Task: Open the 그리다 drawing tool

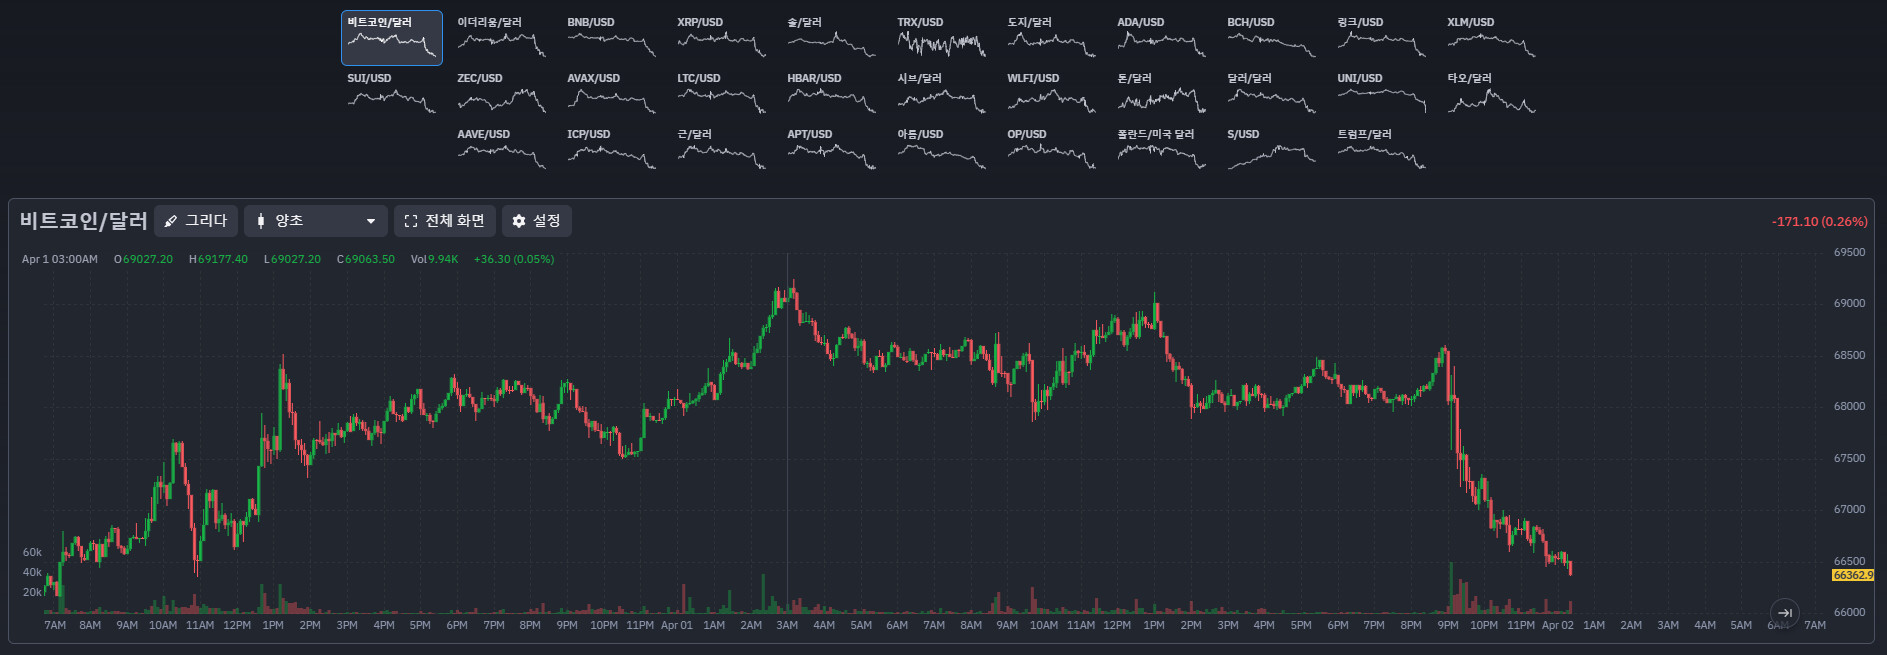Action: 196,221
